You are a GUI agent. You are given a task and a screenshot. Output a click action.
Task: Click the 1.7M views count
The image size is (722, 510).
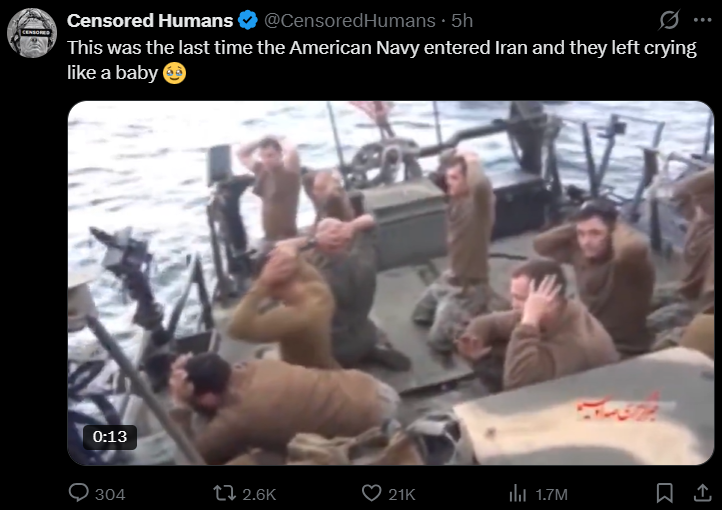(x=552, y=494)
